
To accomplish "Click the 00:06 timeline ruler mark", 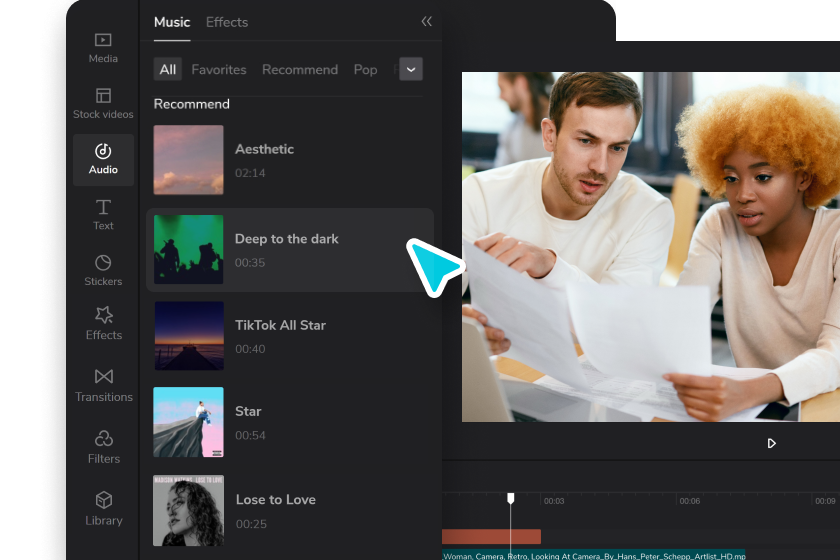I will tap(689, 501).
